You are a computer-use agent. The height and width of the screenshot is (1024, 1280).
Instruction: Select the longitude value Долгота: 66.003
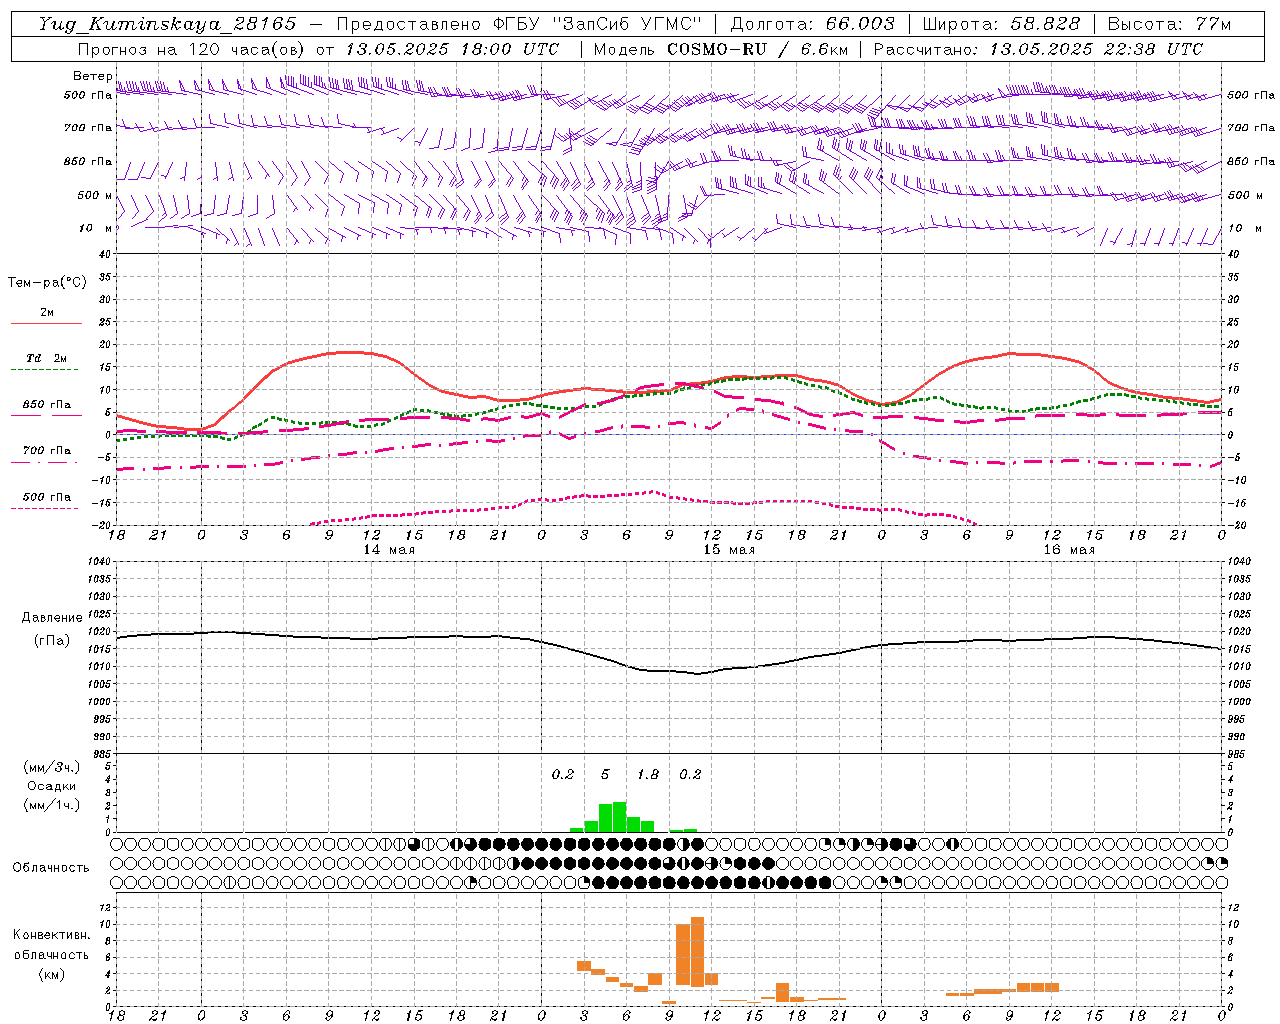click(x=812, y=24)
